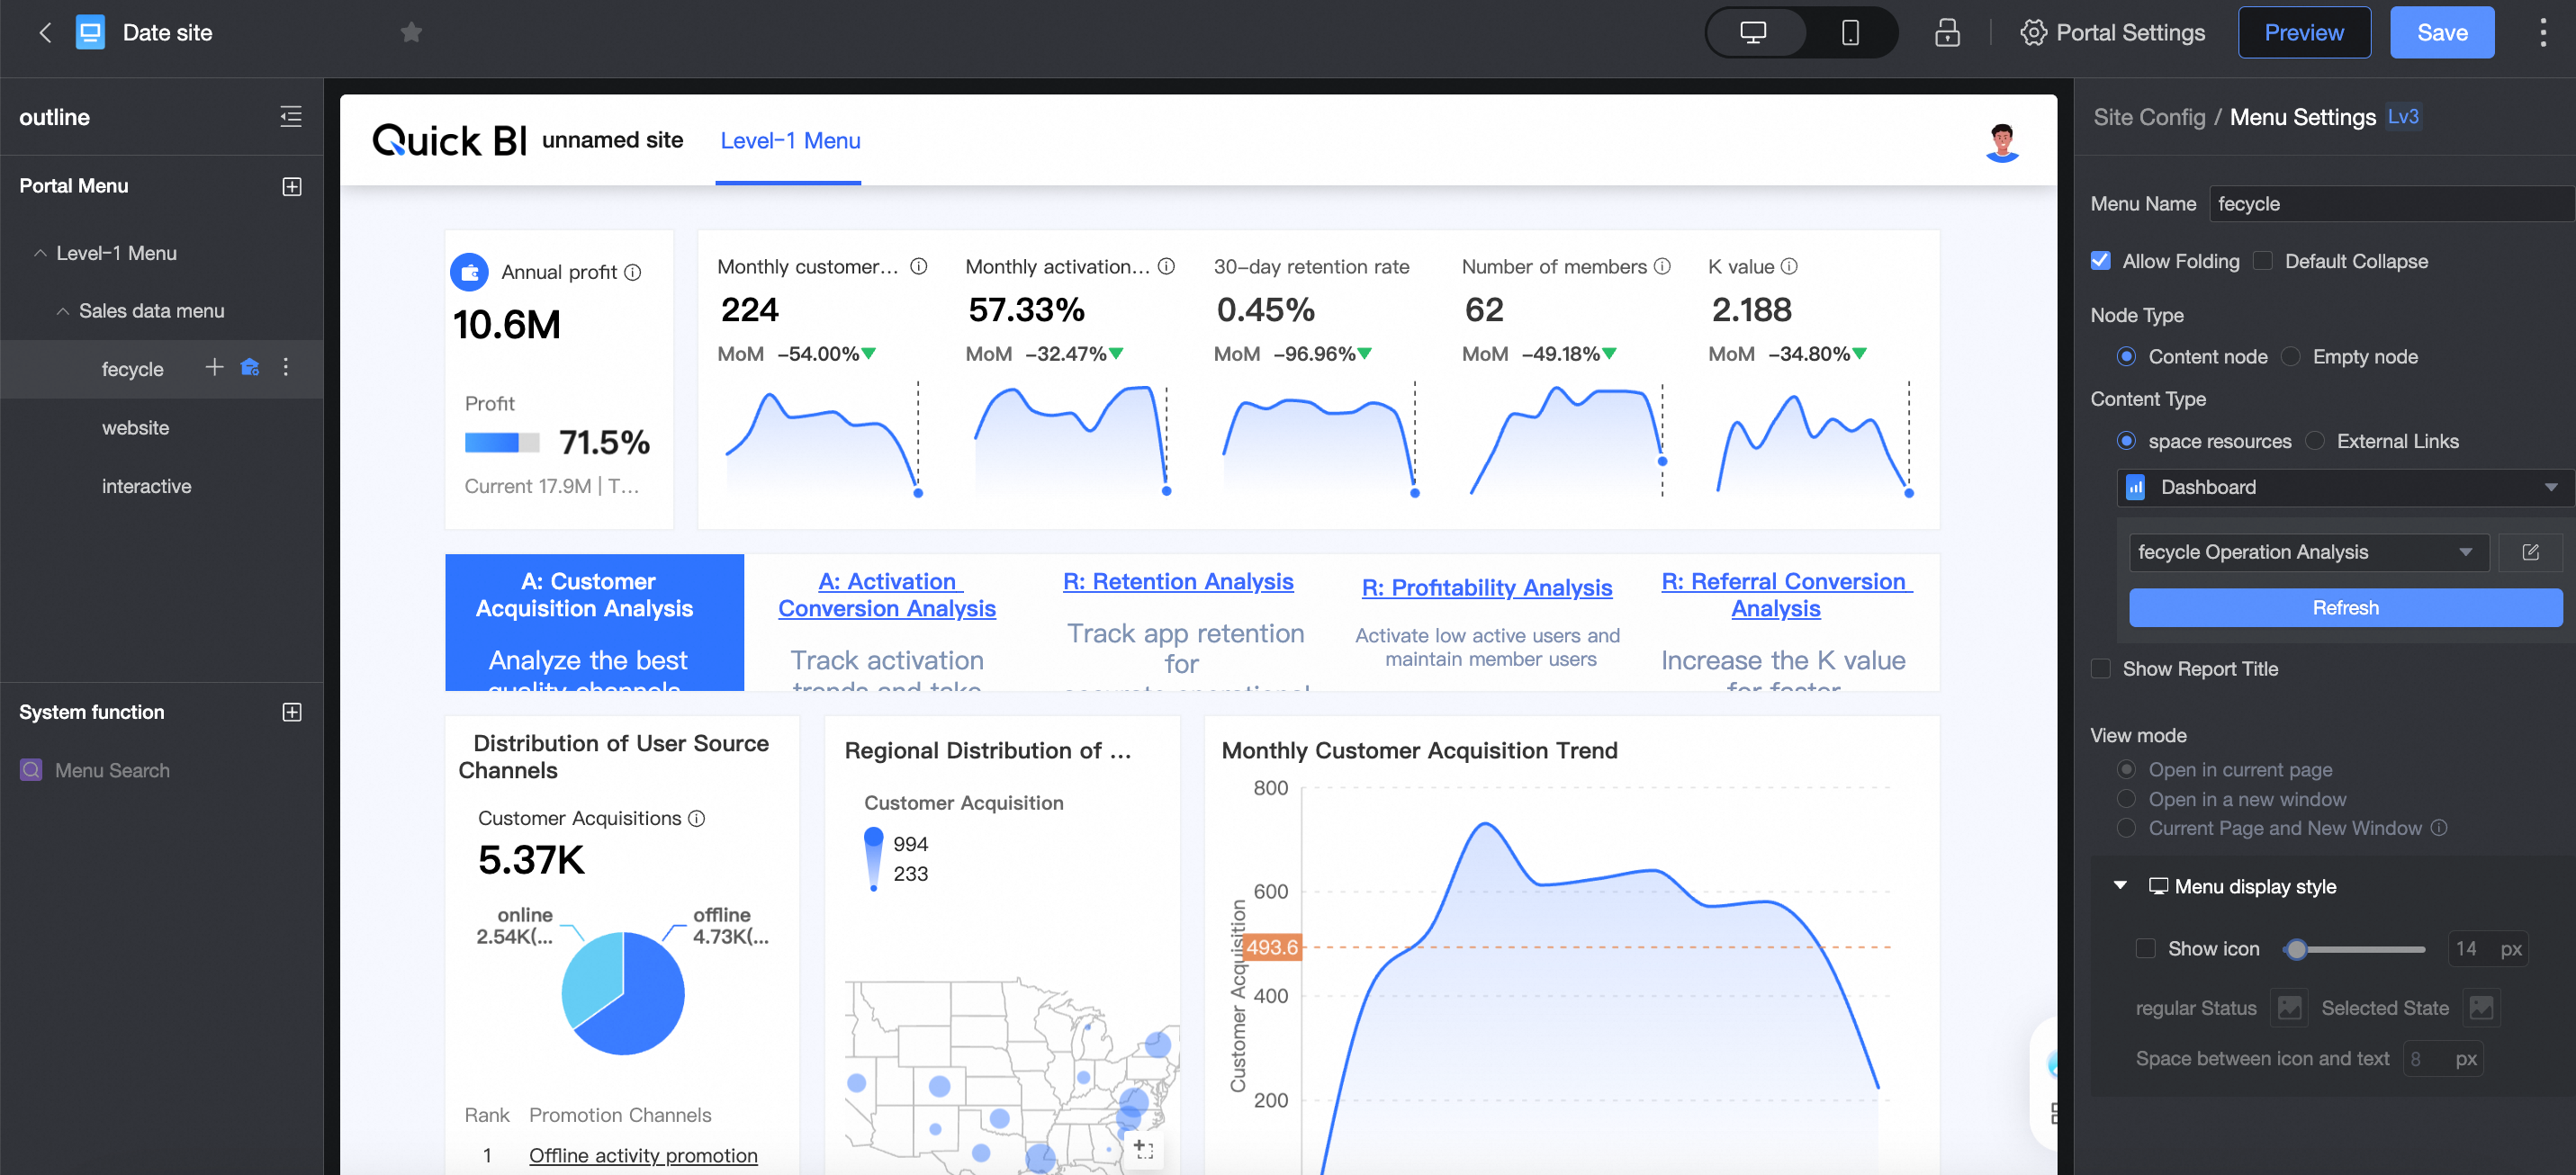Select the Empty node radio button
2576x1175 pixels.
2291,357
